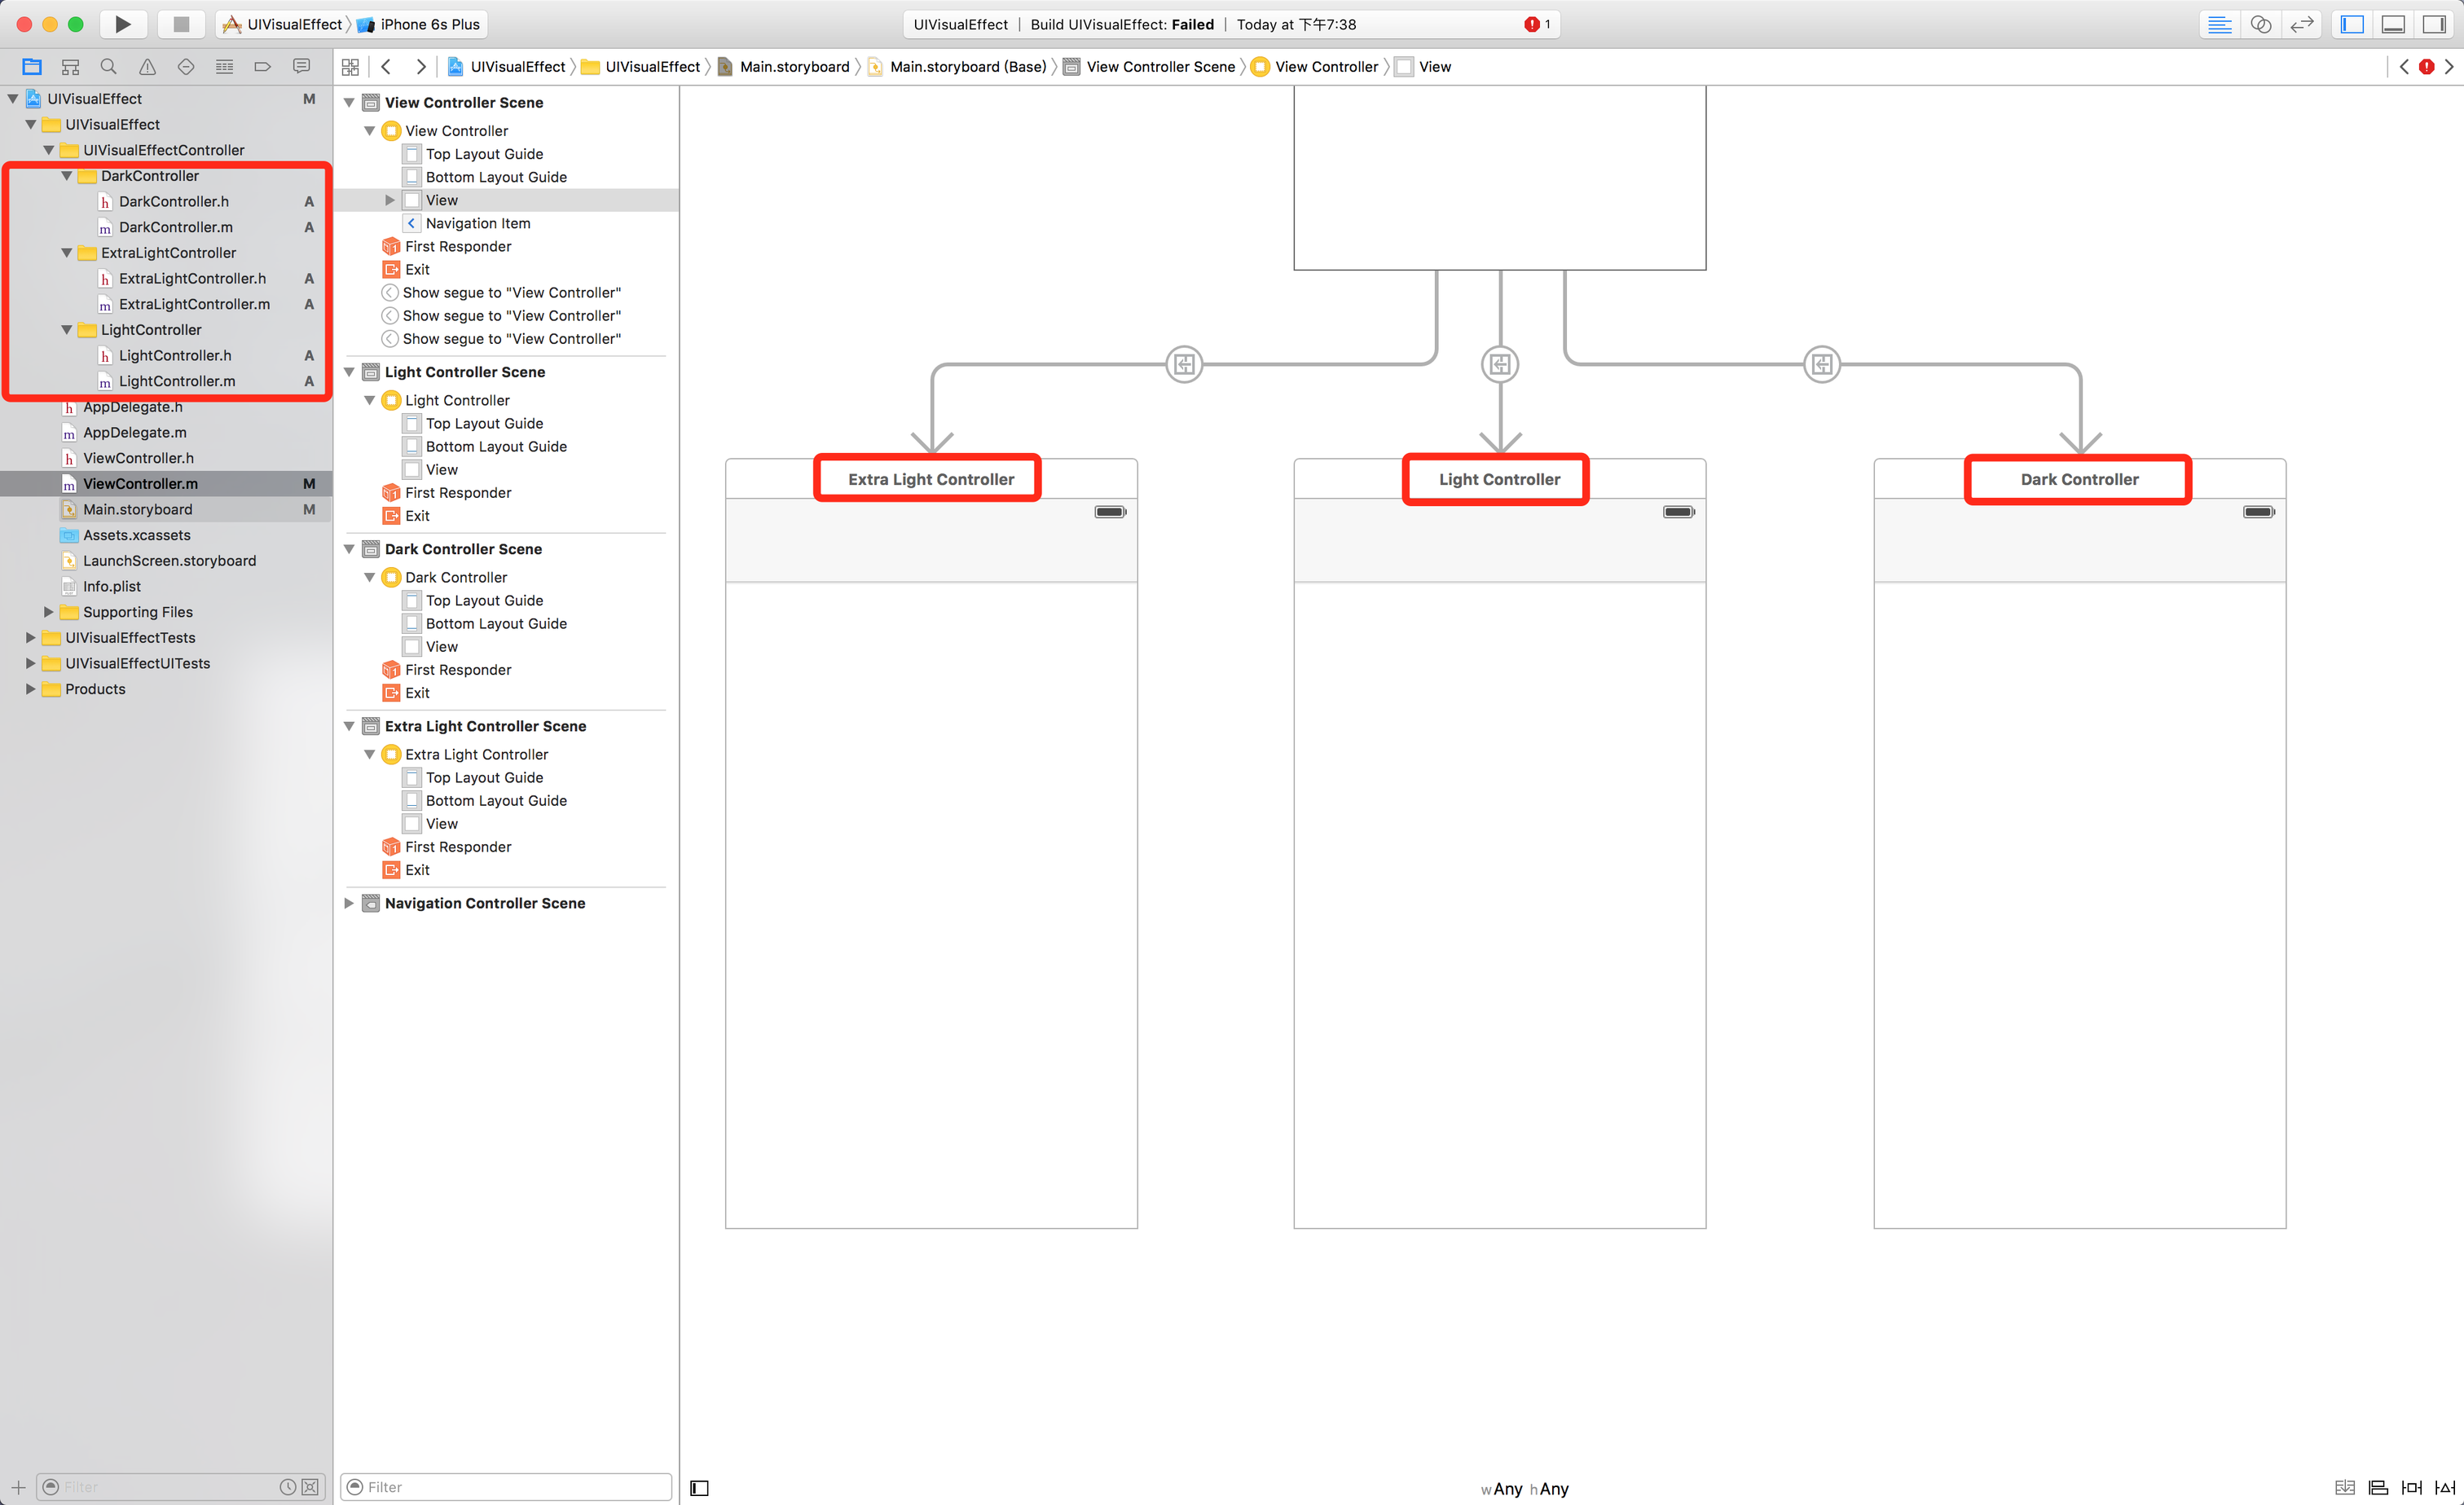This screenshot has height=1505, width=2464.
Task: Toggle the bottom Debug area visibility
Action: (x=2393, y=24)
